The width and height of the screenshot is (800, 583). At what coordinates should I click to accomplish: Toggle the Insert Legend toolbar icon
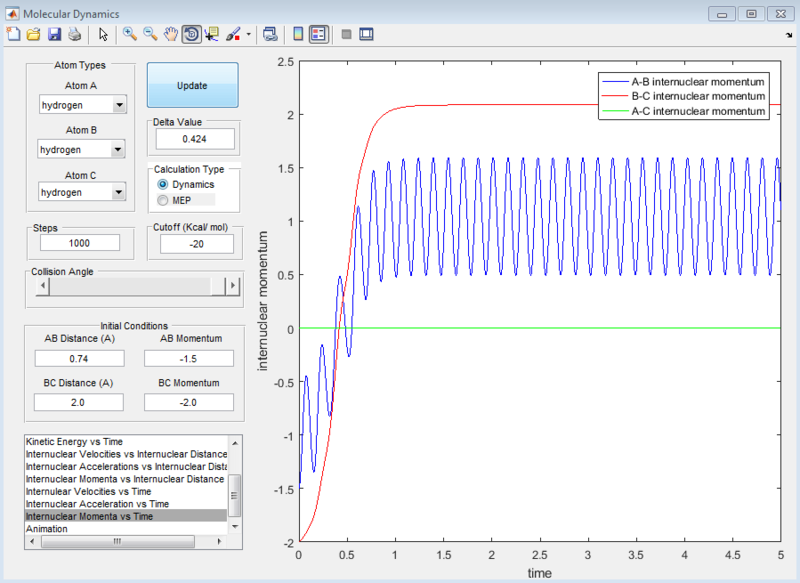click(318, 34)
